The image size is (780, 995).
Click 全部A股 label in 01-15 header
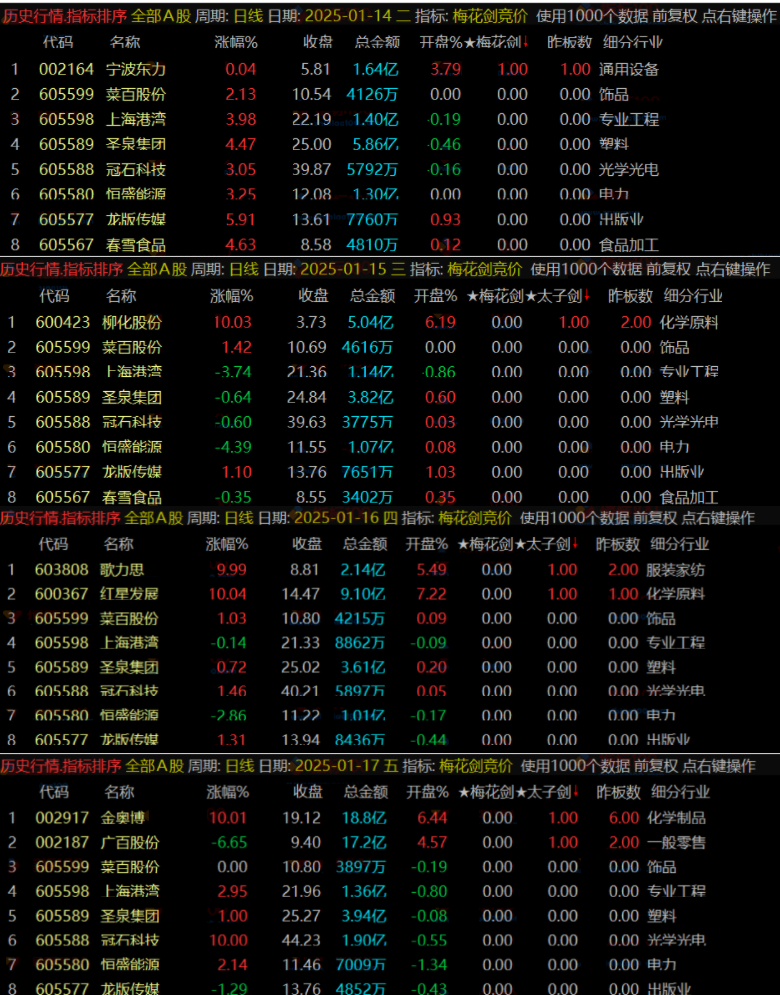point(157,269)
